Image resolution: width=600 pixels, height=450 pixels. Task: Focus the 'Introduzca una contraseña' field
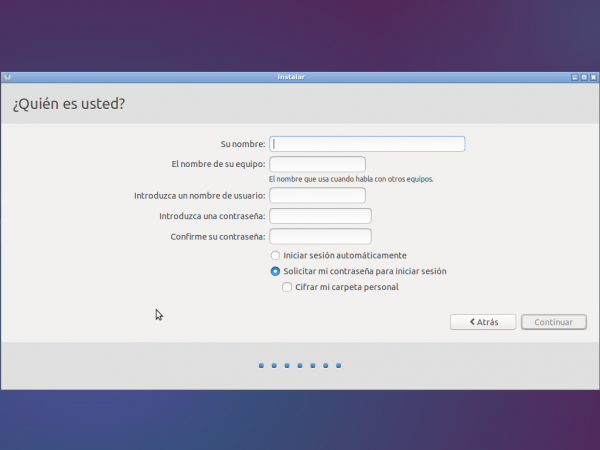pyautogui.click(x=320, y=216)
